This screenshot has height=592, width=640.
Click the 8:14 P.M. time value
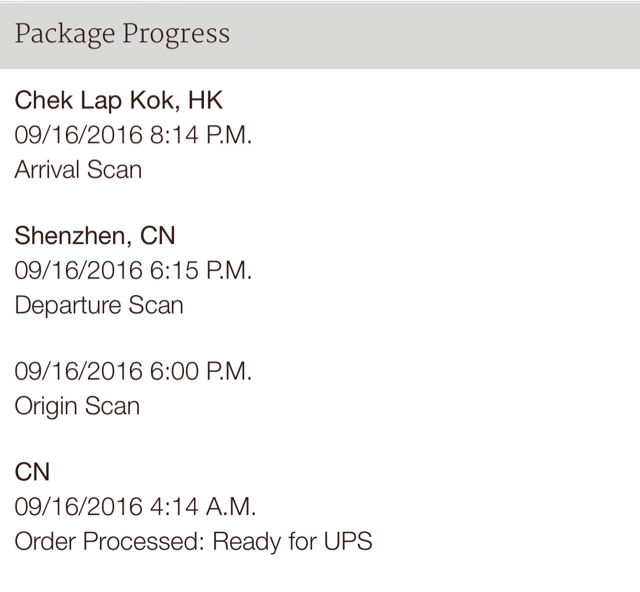[201, 135]
